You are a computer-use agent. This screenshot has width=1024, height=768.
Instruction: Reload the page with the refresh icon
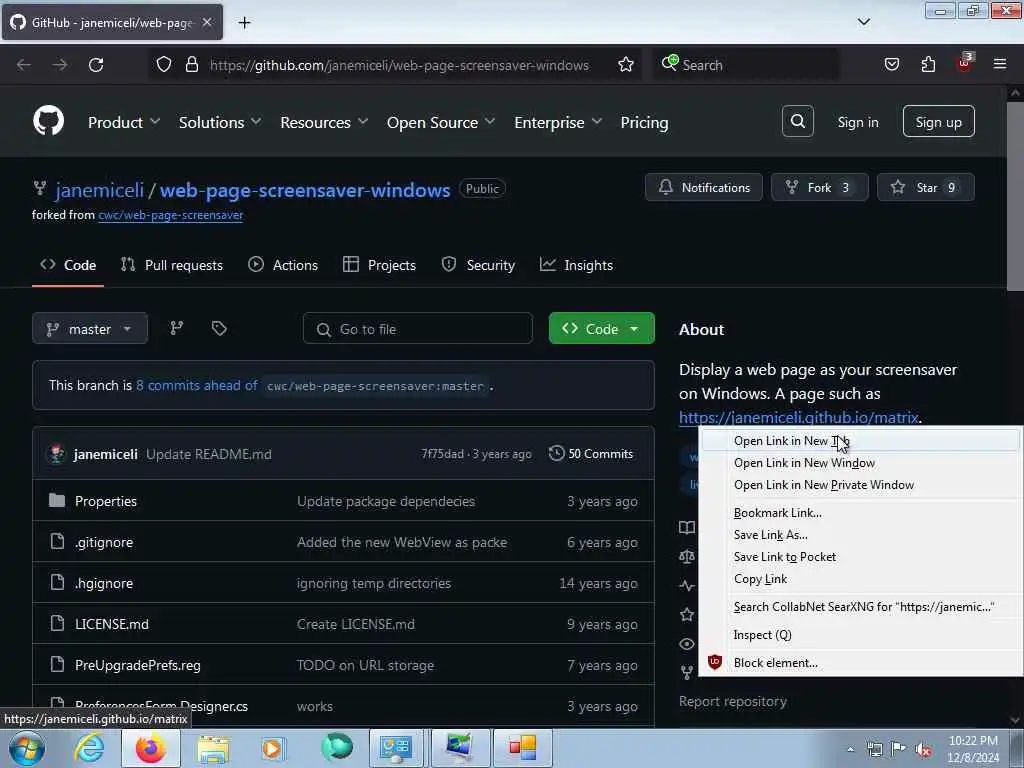pos(96,65)
